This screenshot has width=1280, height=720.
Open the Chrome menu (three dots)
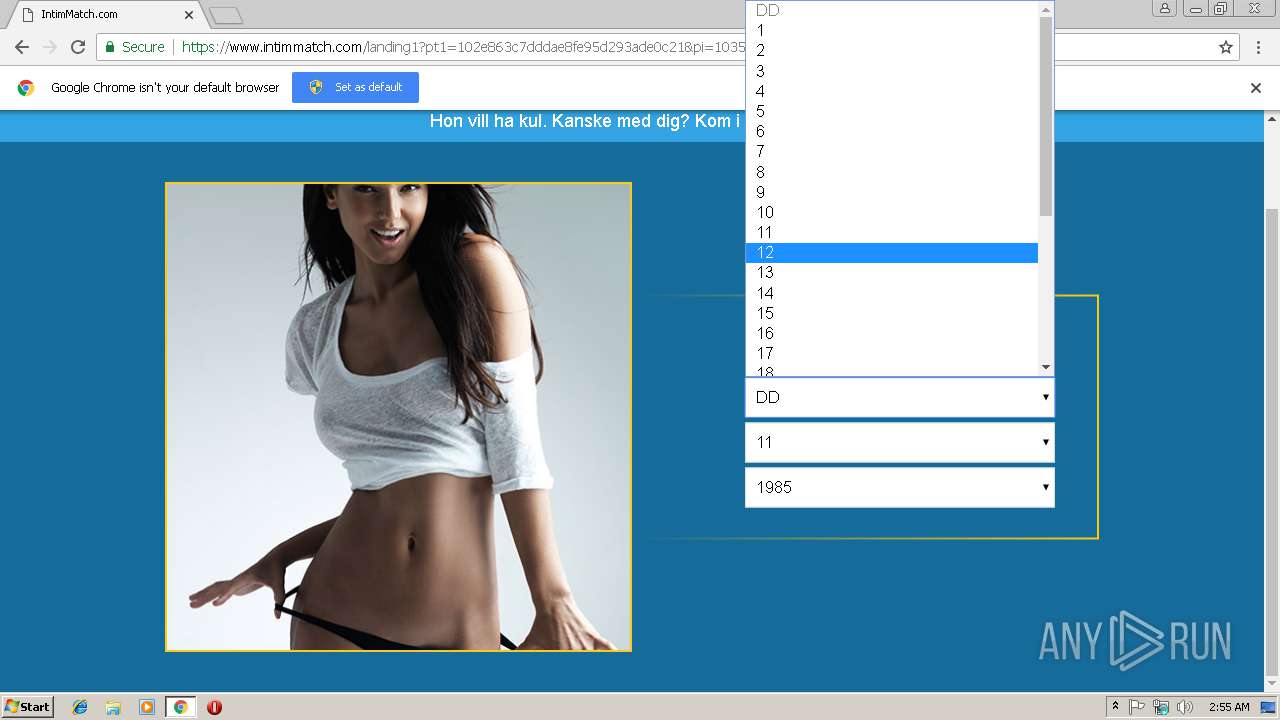pyautogui.click(x=1258, y=47)
